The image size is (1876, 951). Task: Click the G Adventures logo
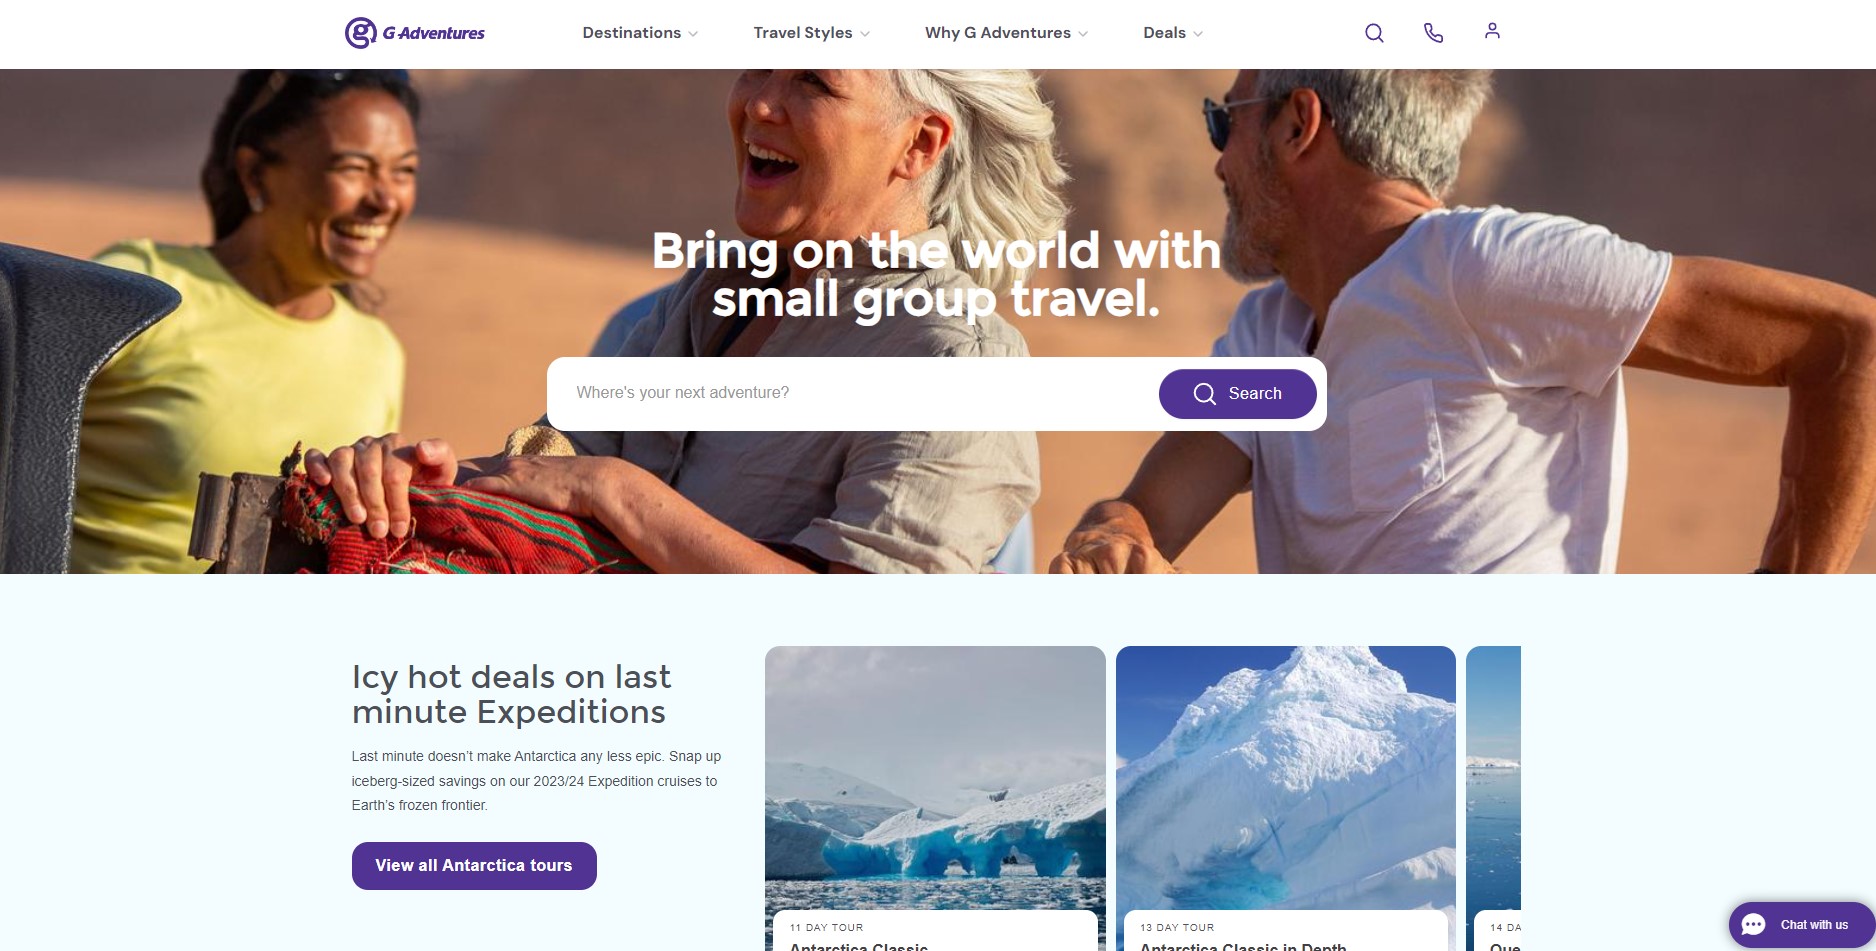click(415, 33)
